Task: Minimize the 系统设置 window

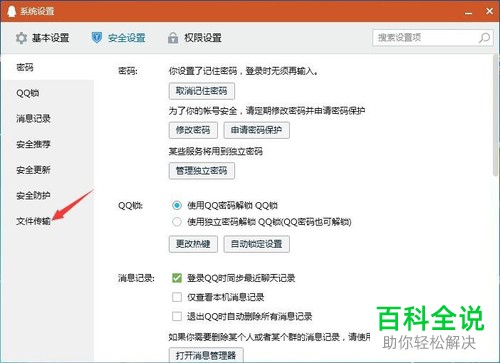Action: (x=469, y=12)
